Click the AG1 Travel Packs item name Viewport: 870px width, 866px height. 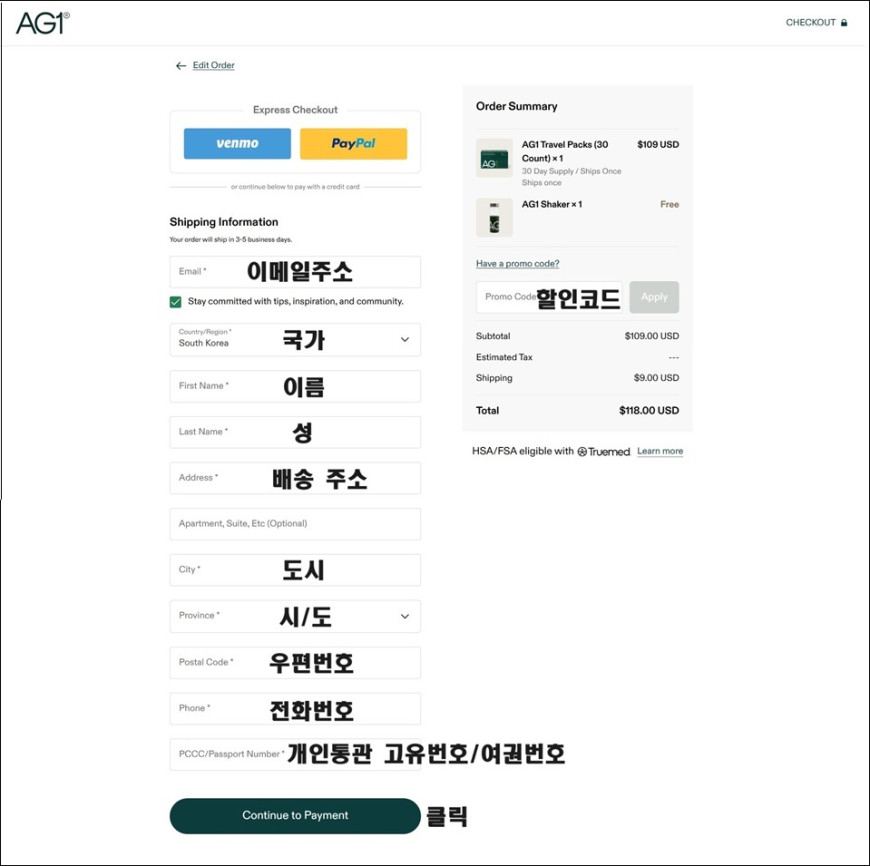click(565, 151)
